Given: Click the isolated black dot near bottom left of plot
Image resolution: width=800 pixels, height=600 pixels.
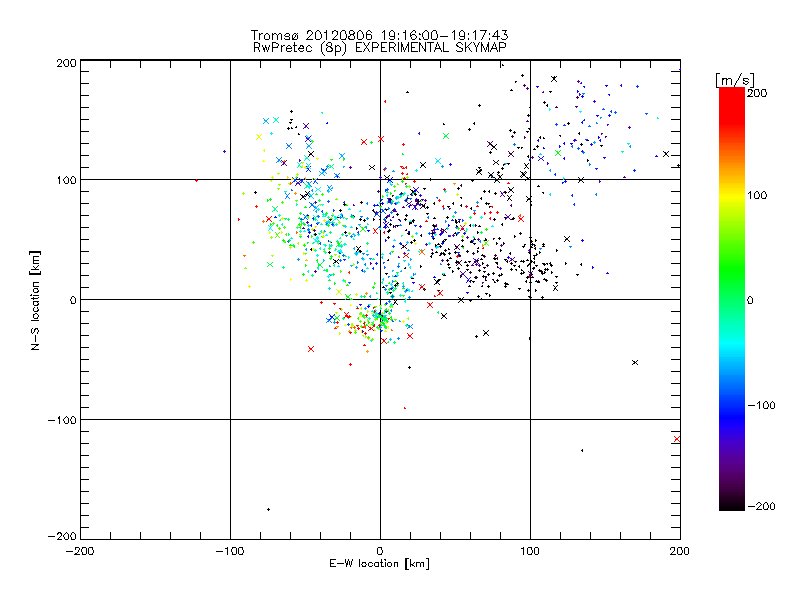Looking at the screenshot, I should [x=268, y=509].
